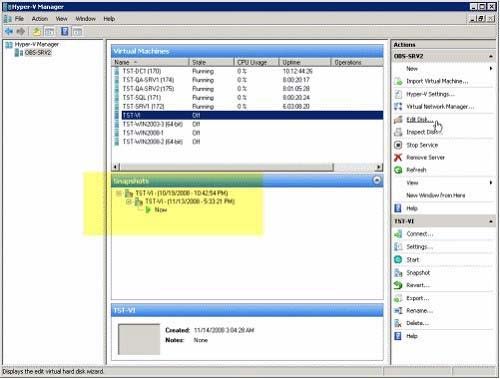Click the Delete icon

398,323
